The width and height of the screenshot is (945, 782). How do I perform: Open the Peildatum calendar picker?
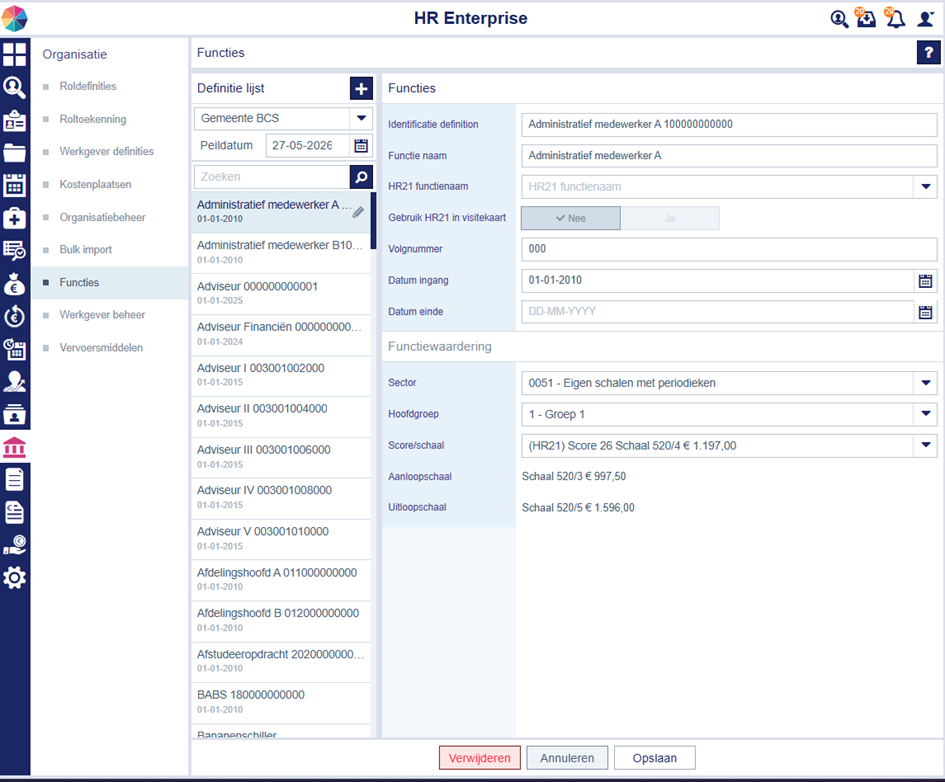point(361,145)
